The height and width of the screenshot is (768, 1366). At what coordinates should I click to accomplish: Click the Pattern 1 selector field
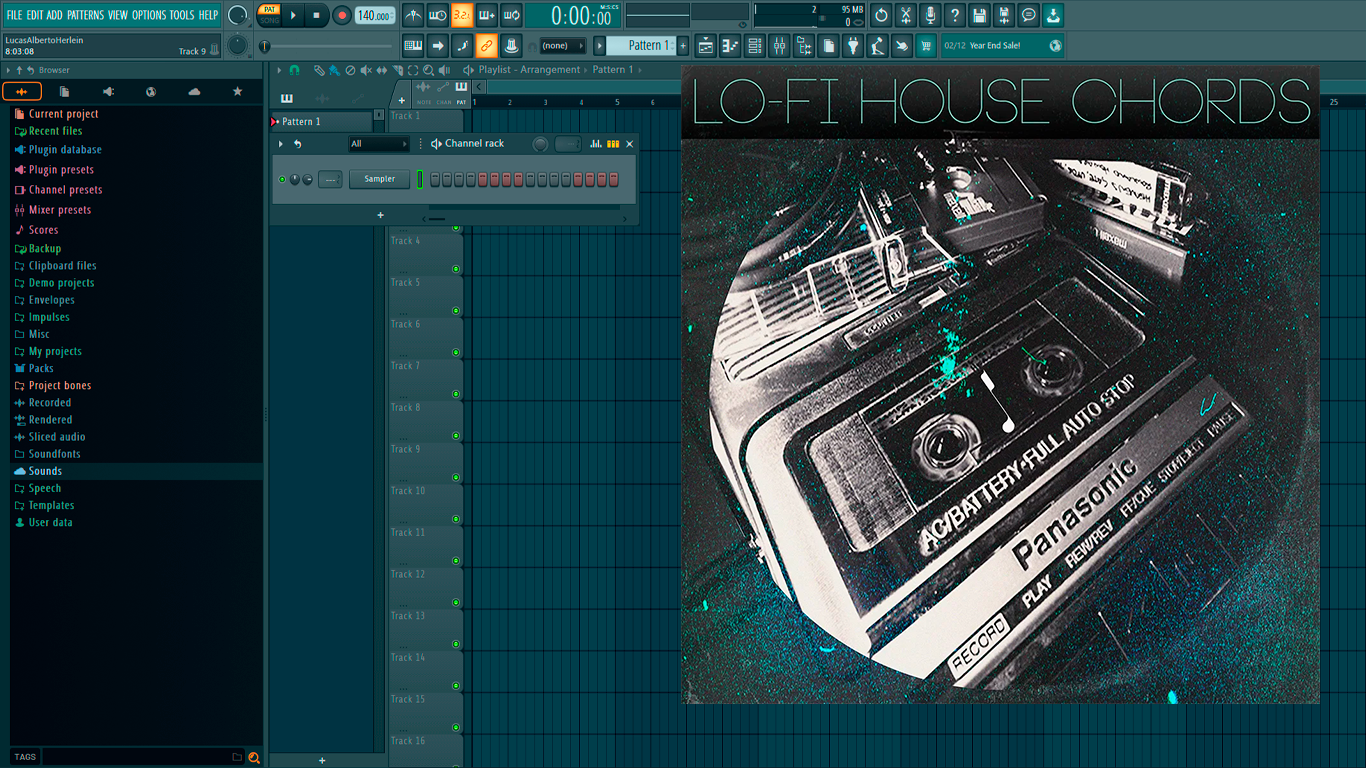[642, 45]
